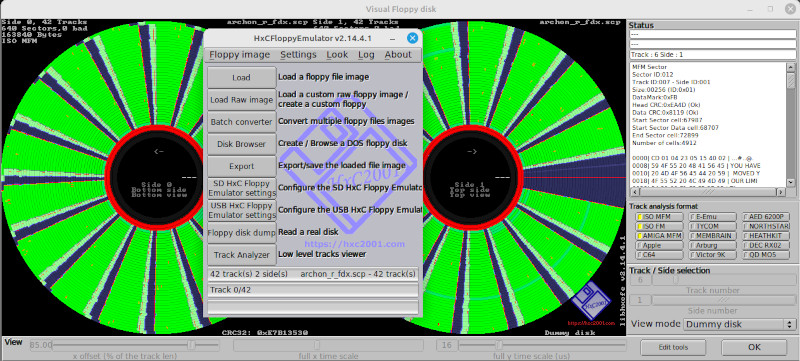Viewport: 800px width, 361px height.
Task: Open SD HxC Floppy Emulator settings
Action: tap(241, 188)
